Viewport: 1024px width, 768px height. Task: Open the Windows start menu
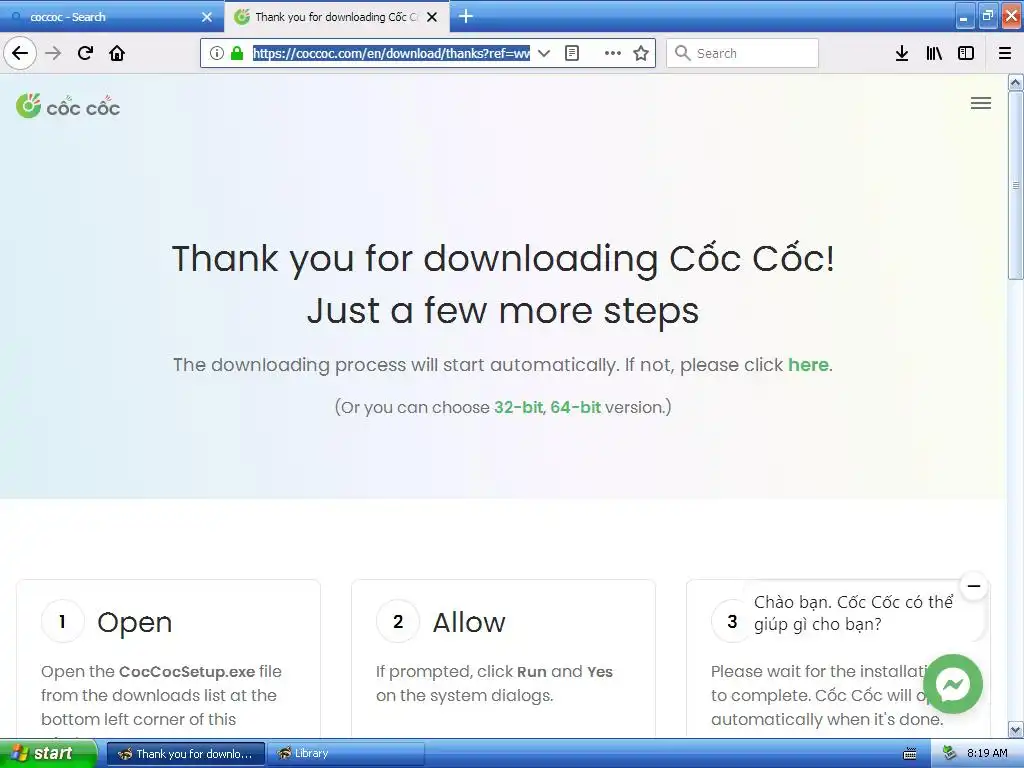(x=48, y=754)
